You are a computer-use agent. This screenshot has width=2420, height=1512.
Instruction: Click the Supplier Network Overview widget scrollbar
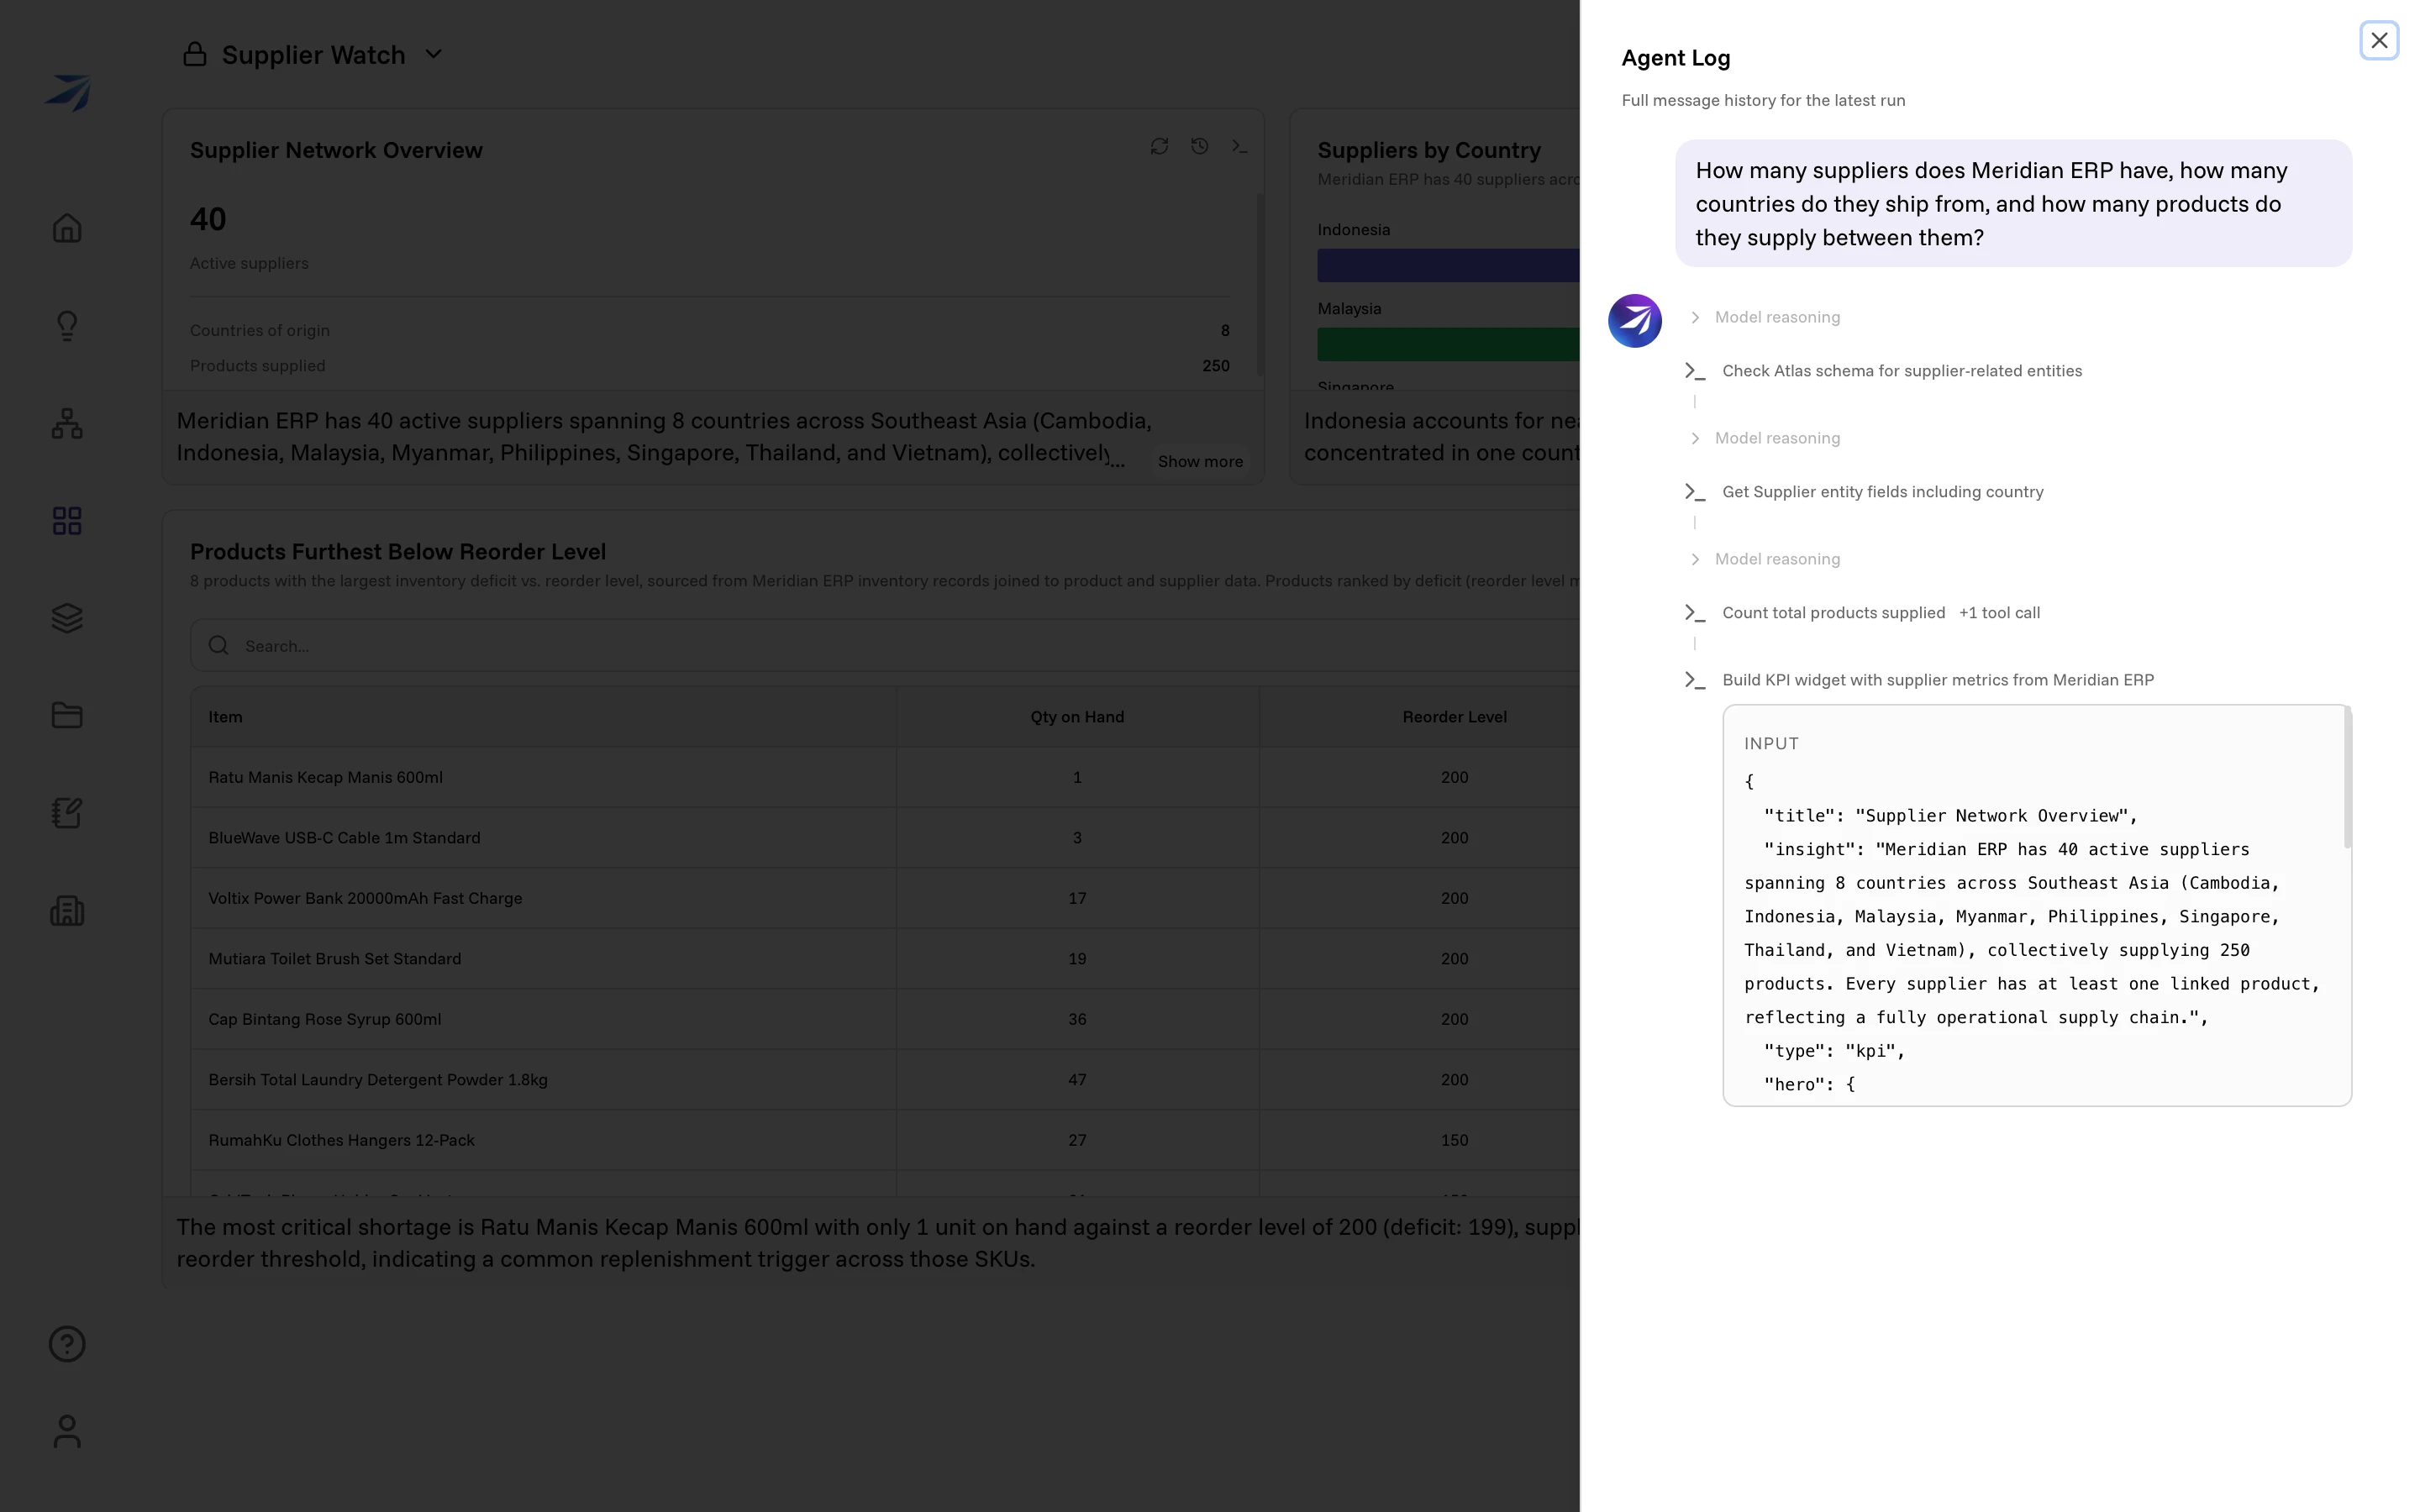tap(1260, 285)
